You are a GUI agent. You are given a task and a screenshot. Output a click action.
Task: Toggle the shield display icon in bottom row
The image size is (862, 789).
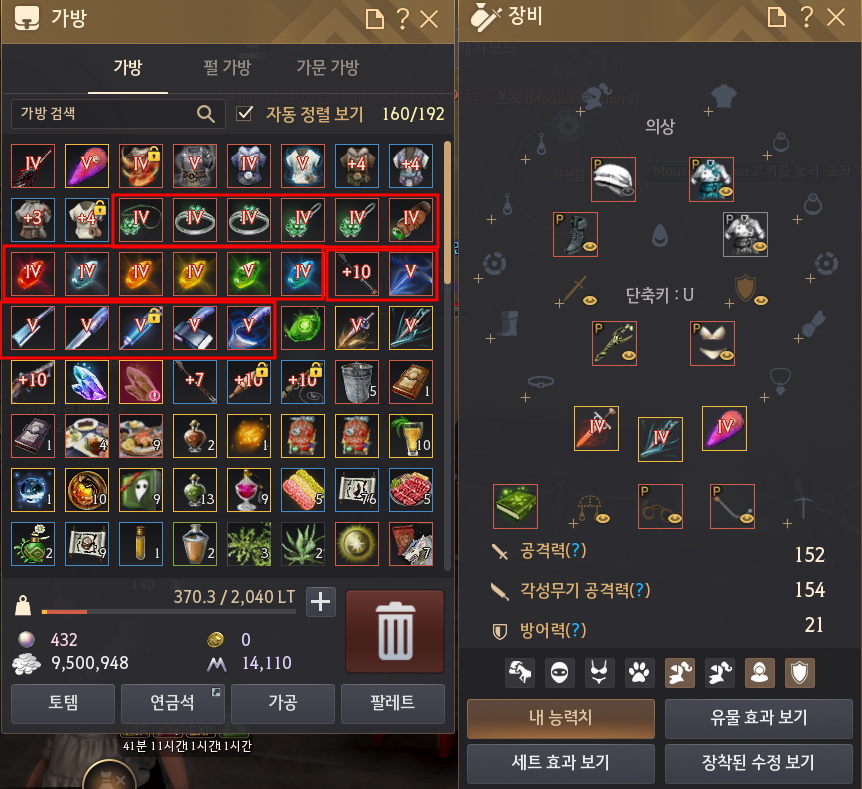pos(799,672)
